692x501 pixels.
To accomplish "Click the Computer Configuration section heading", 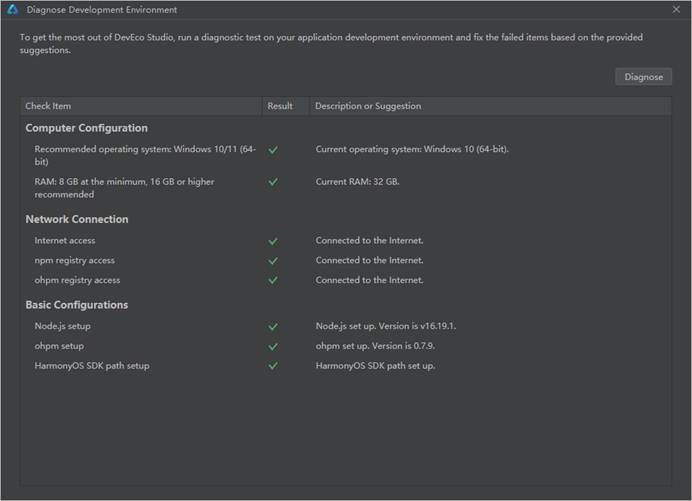I will (x=86, y=128).
